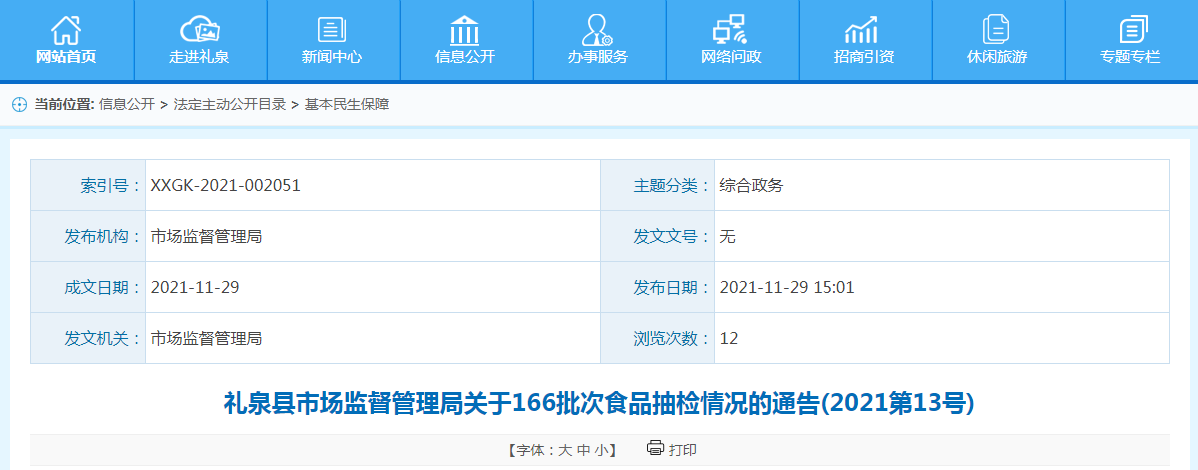Screen dimensions: 1198x470
Task: Set font size to 中
Action: (583, 450)
